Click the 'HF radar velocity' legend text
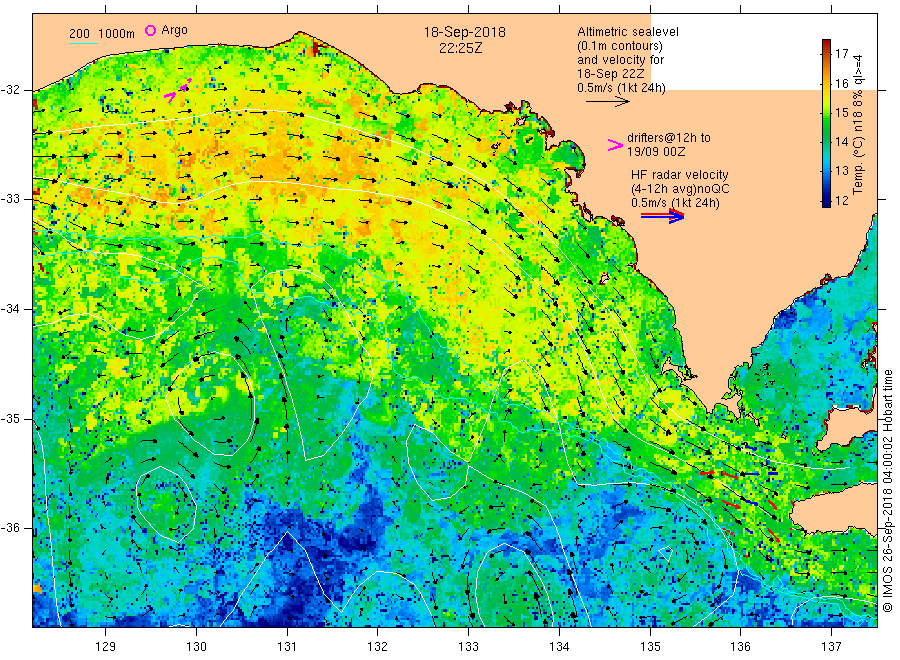 (680, 175)
